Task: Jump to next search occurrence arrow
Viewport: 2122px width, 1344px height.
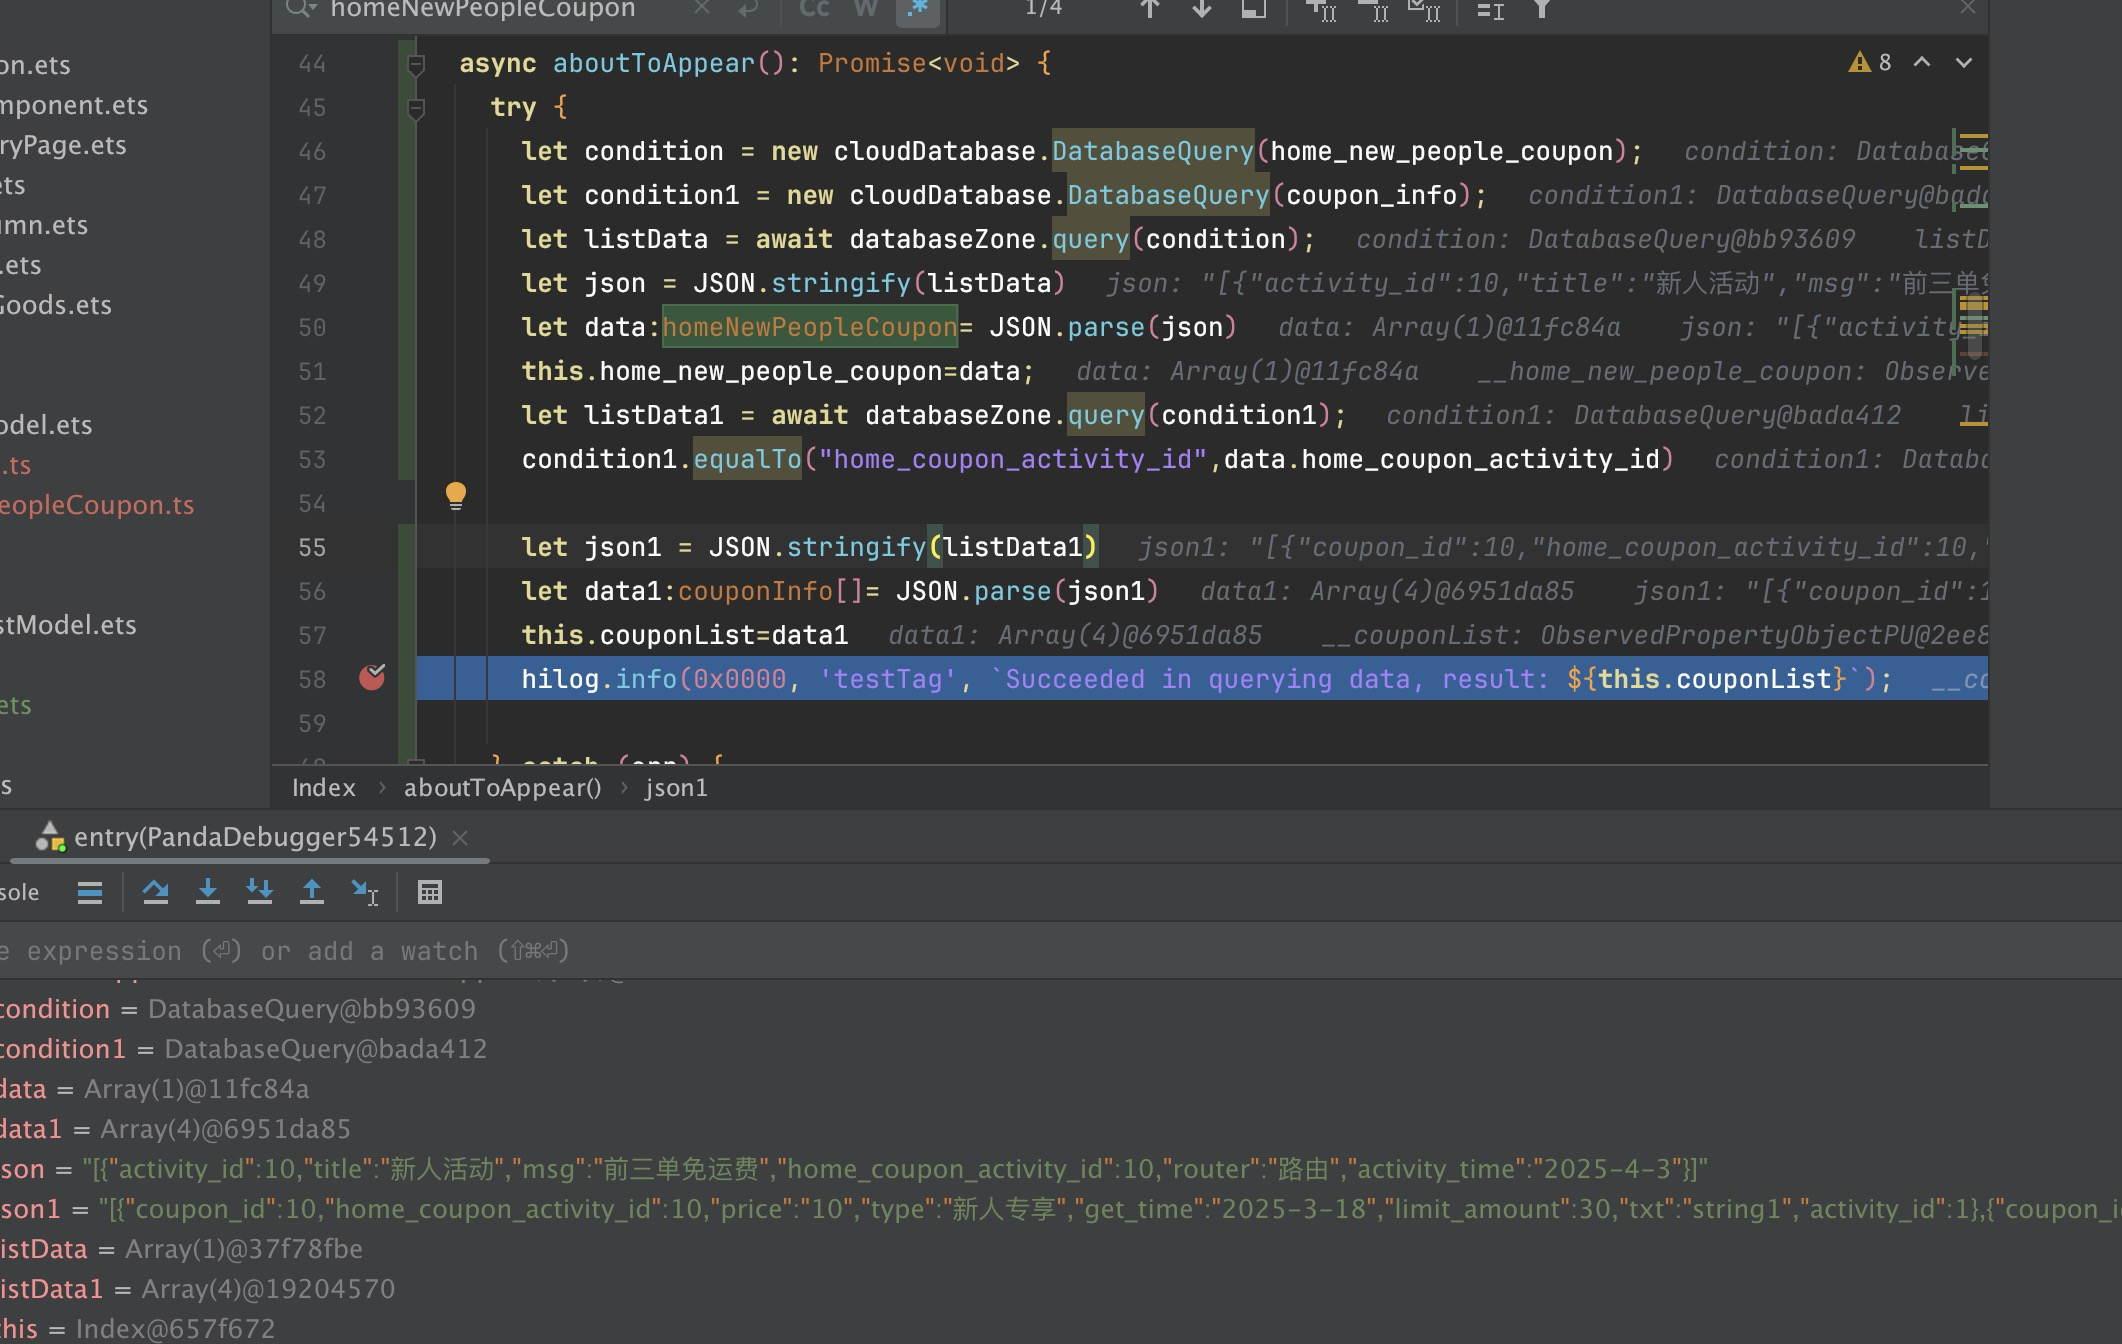Action: click(x=1201, y=10)
